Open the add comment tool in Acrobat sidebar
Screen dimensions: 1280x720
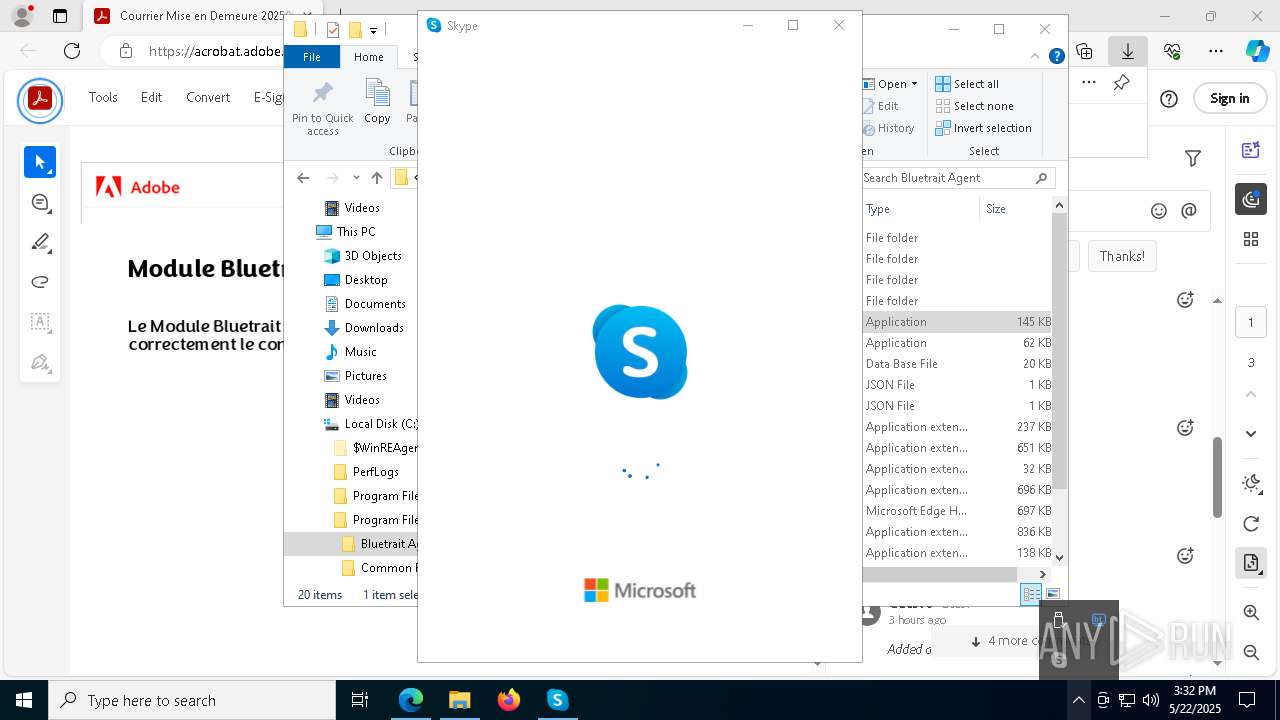pyautogui.click(x=40, y=202)
